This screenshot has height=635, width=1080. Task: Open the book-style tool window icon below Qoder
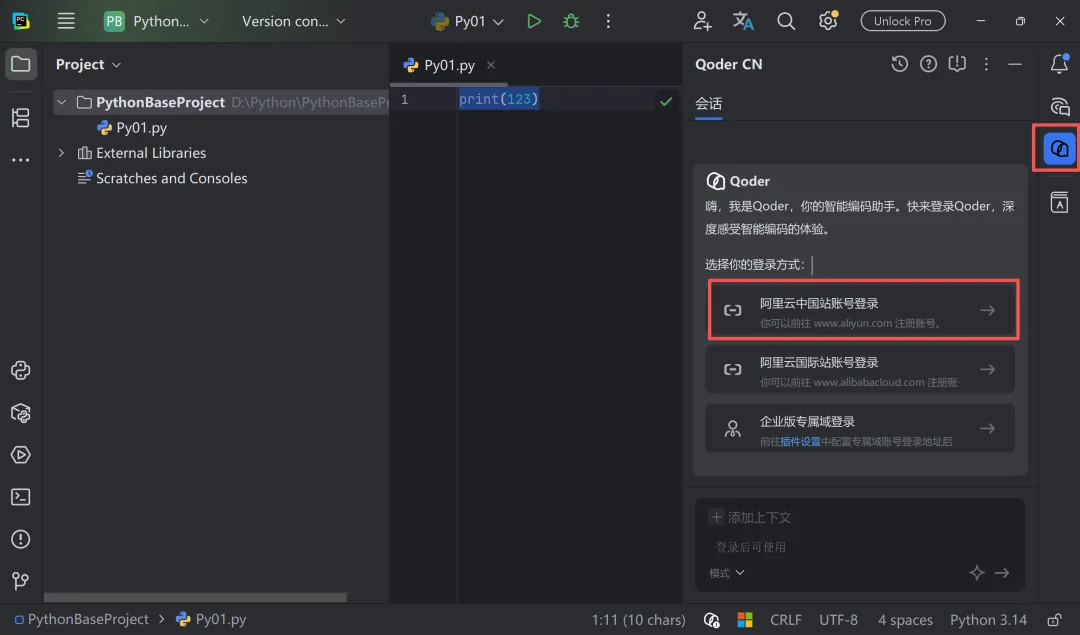coord(1059,202)
